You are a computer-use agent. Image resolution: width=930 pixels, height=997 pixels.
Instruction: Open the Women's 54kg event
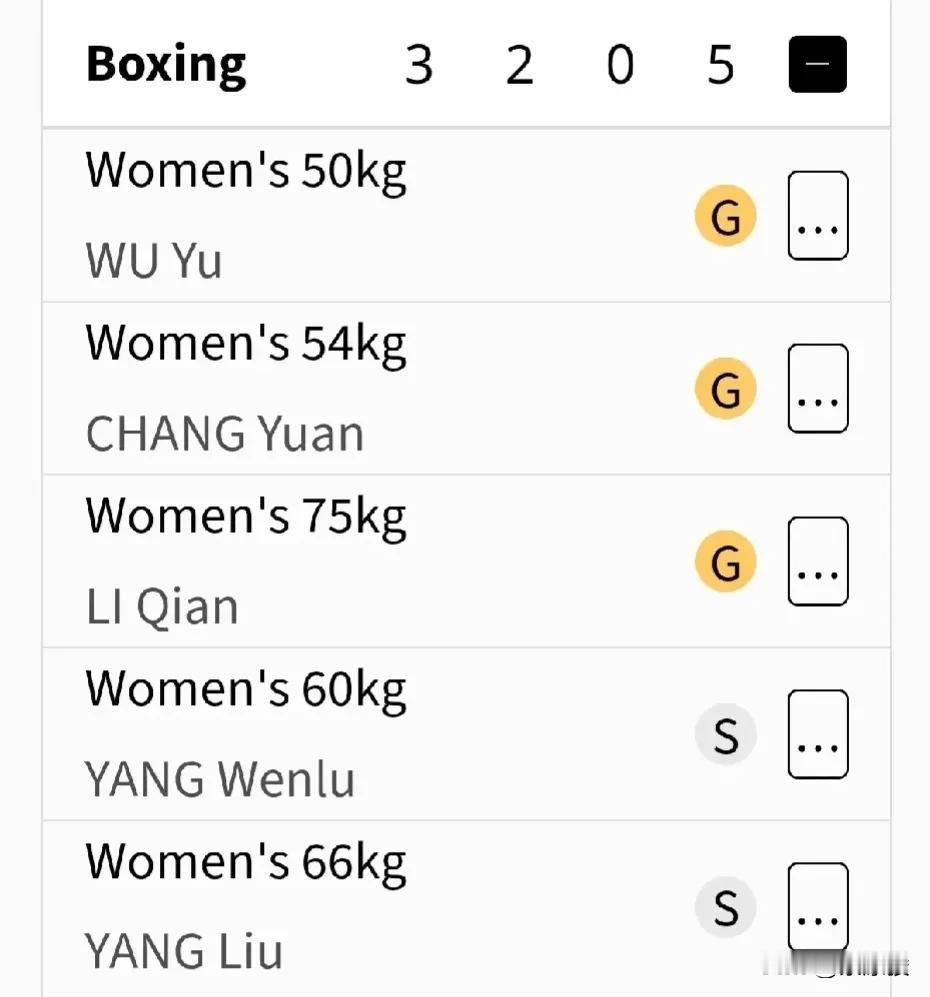[246, 344]
